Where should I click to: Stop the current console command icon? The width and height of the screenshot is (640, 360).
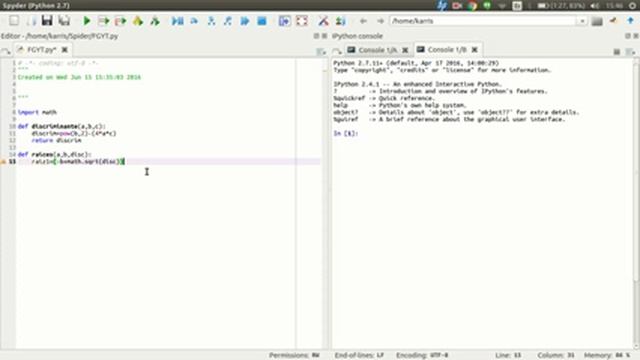(x=617, y=51)
